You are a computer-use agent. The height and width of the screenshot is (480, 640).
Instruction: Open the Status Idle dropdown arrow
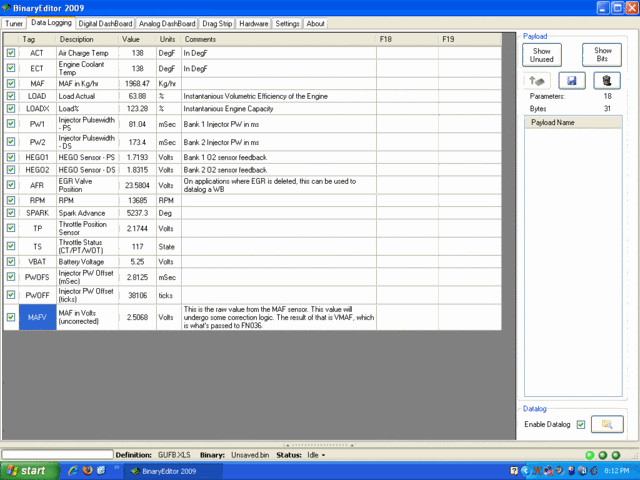coord(323,455)
